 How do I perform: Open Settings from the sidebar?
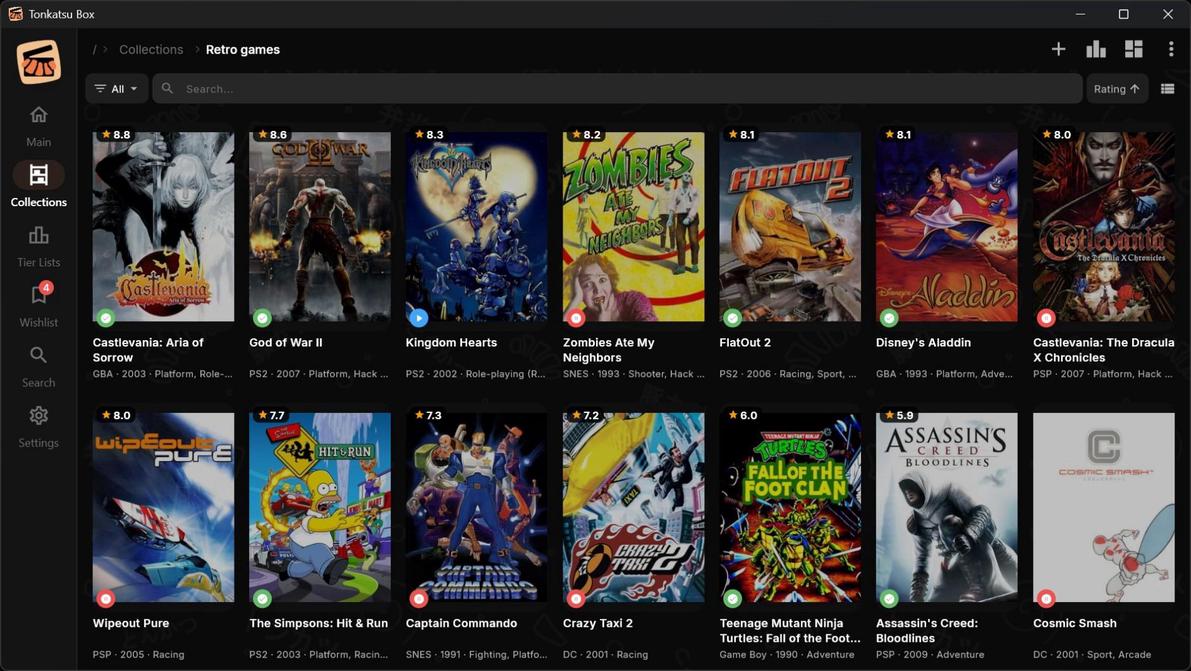(39, 425)
